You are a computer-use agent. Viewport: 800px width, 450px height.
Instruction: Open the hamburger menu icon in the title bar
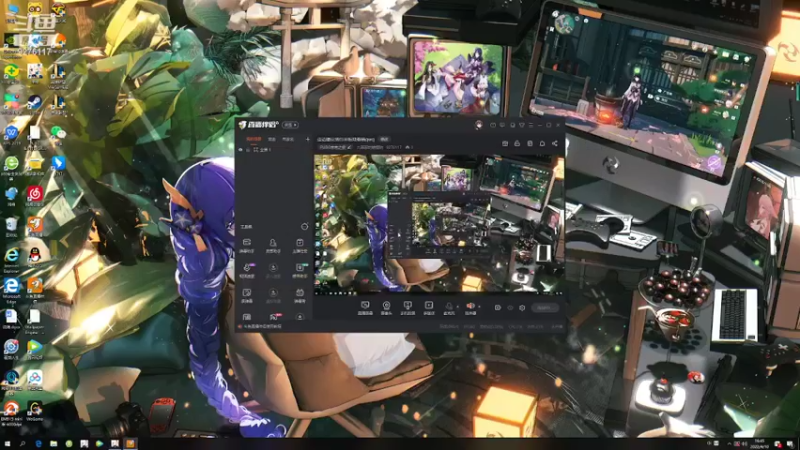pos(531,125)
